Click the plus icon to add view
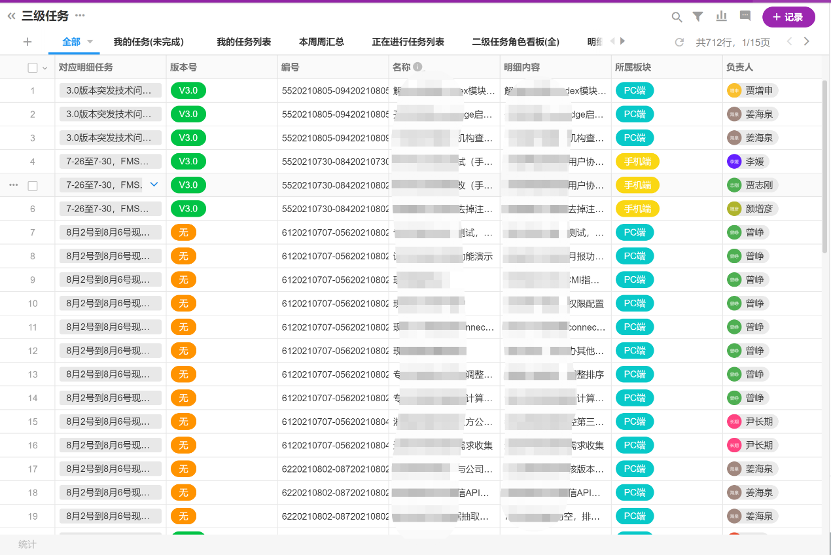Image resolution: width=832 pixels, height=556 pixels. tap(27, 42)
